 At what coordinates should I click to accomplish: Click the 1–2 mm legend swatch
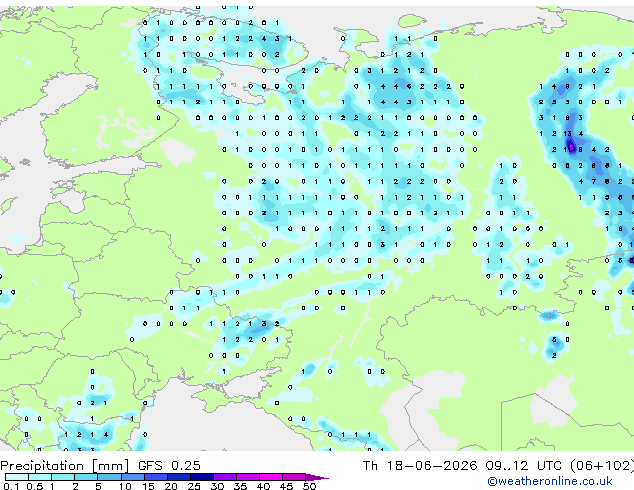63,477
